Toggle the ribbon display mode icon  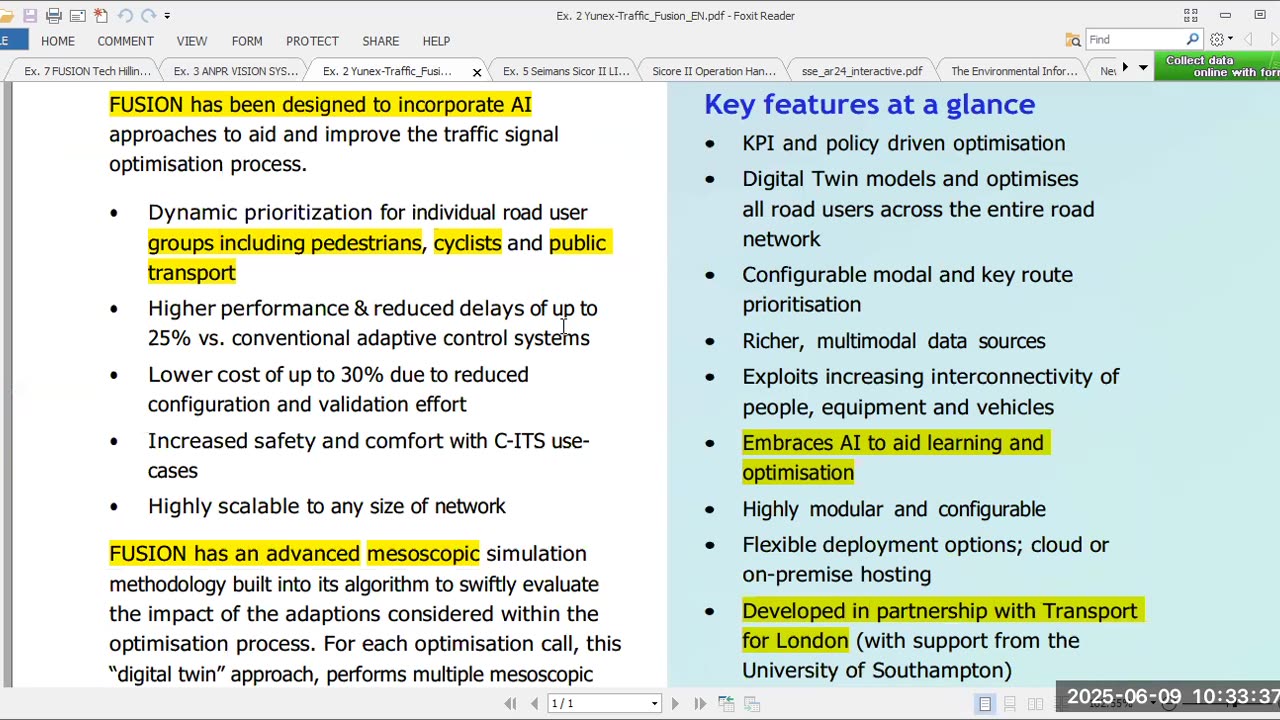tap(1190, 15)
